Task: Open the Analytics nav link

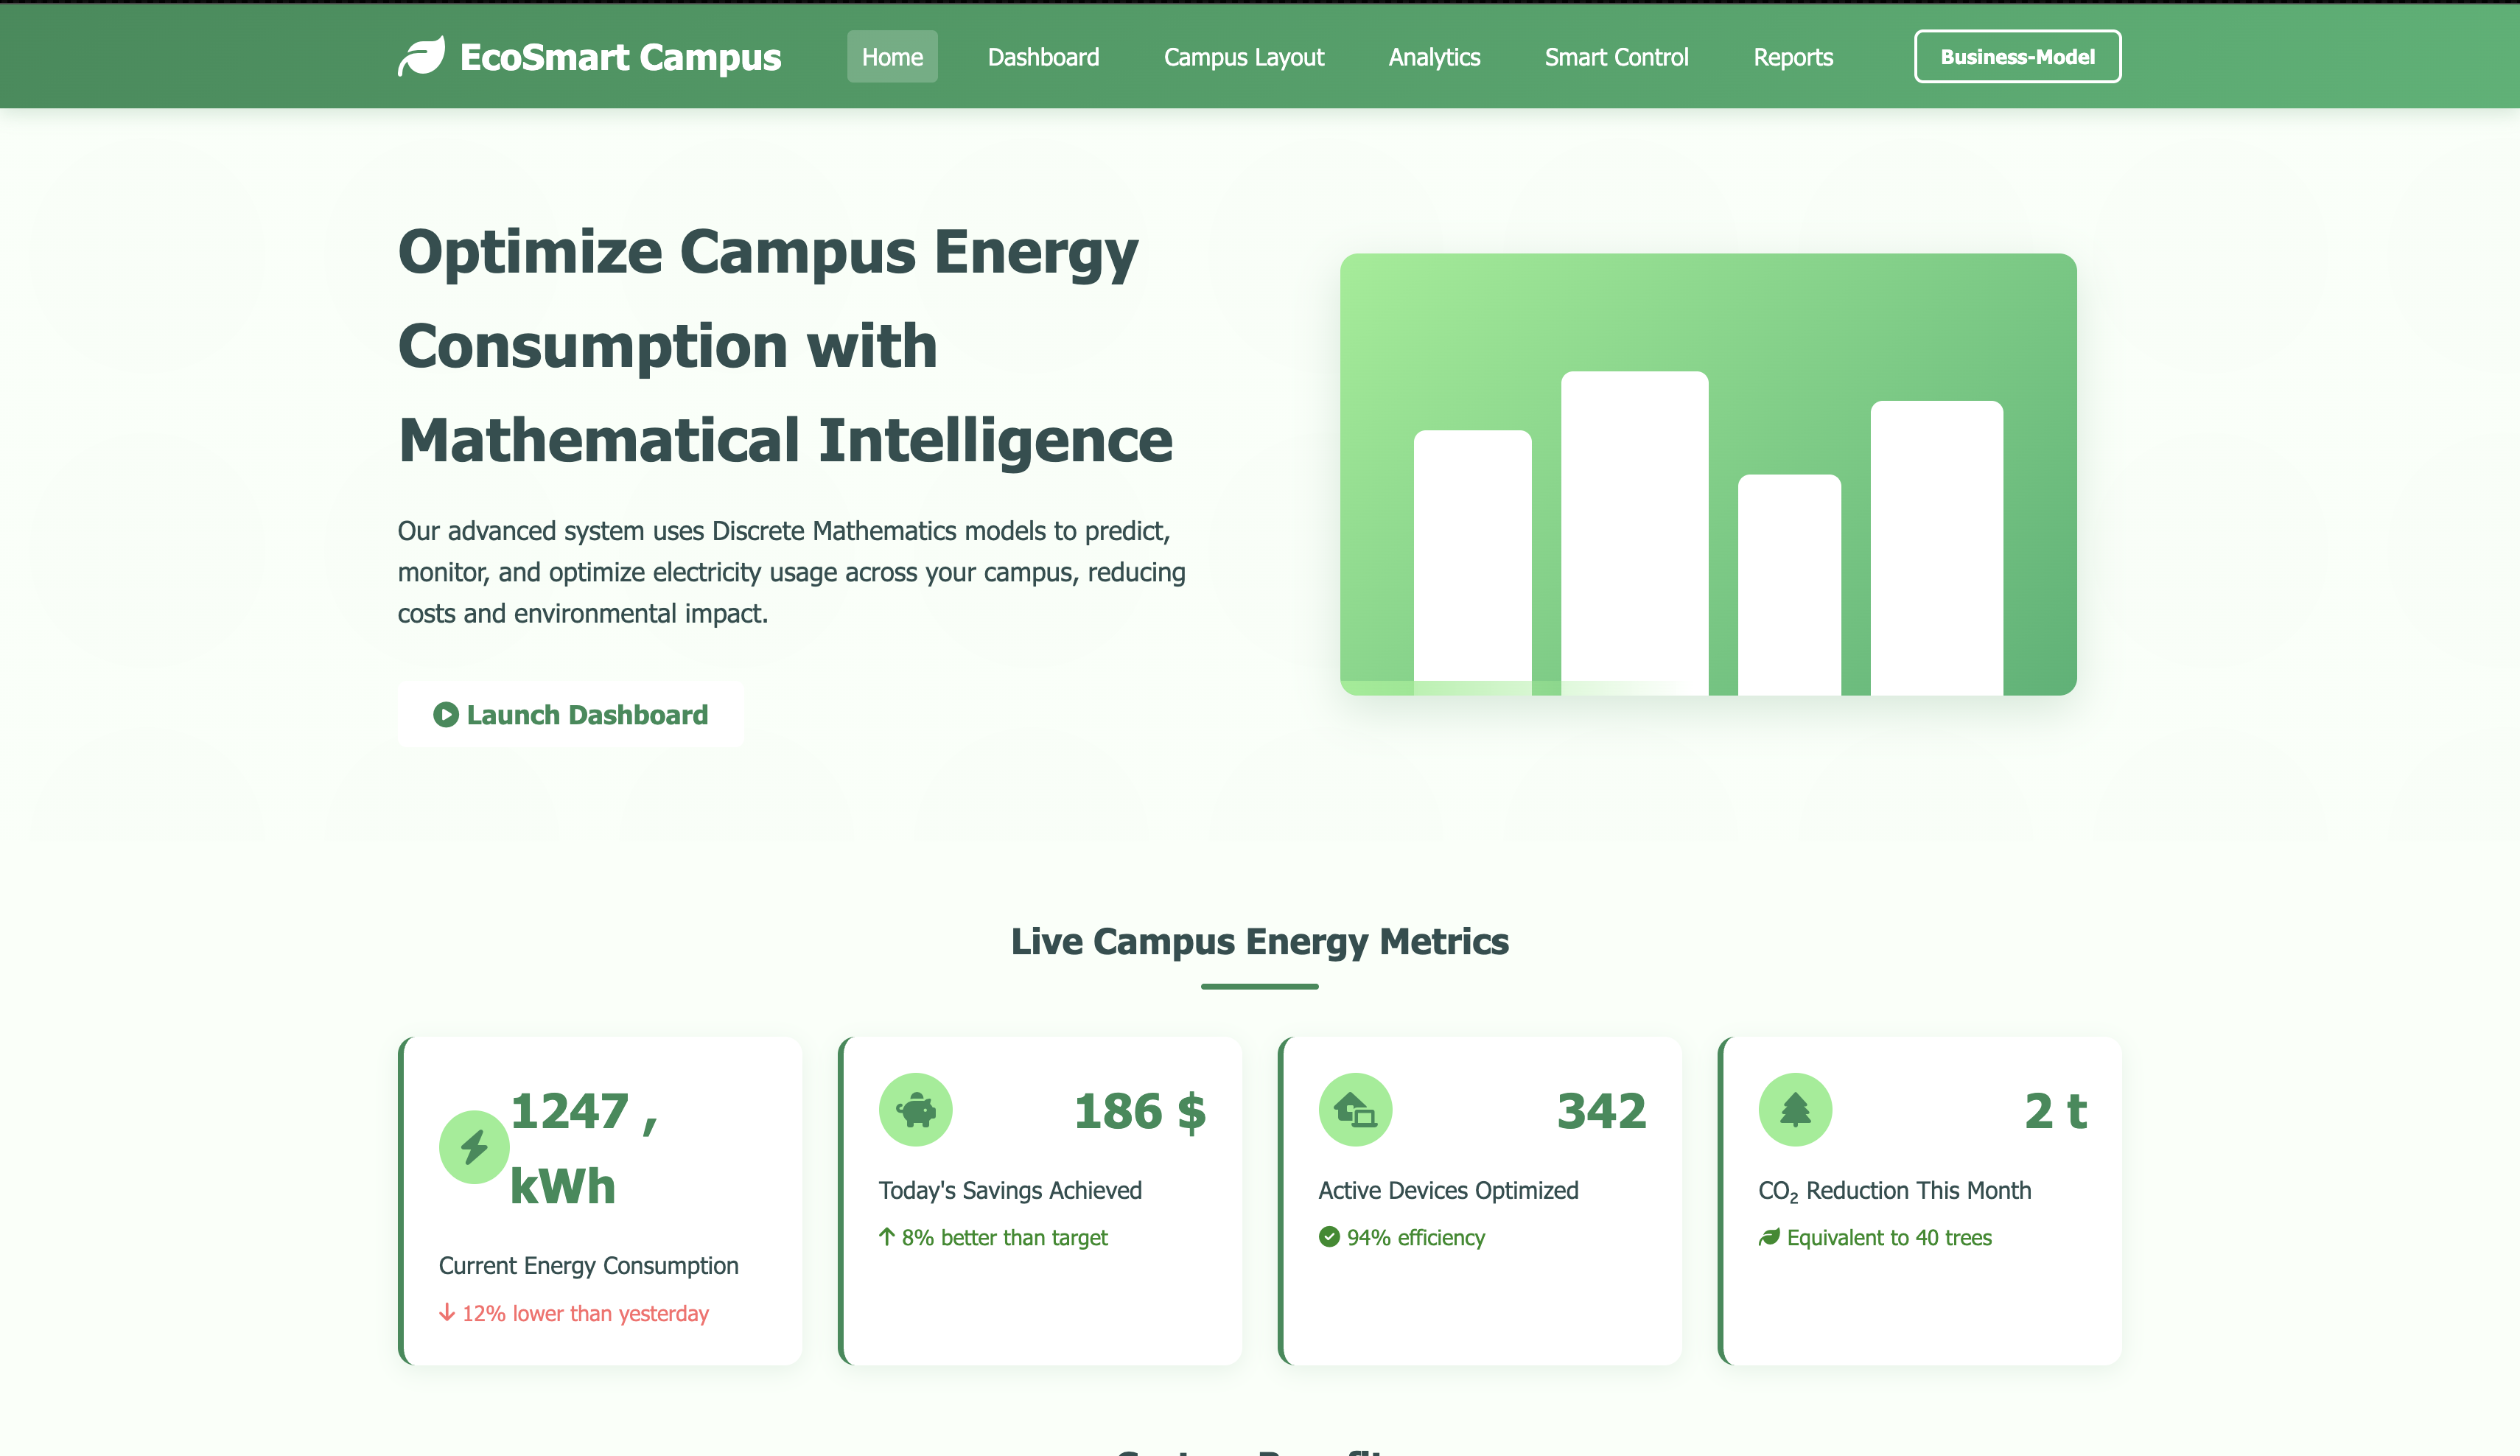Action: pos(1434,57)
